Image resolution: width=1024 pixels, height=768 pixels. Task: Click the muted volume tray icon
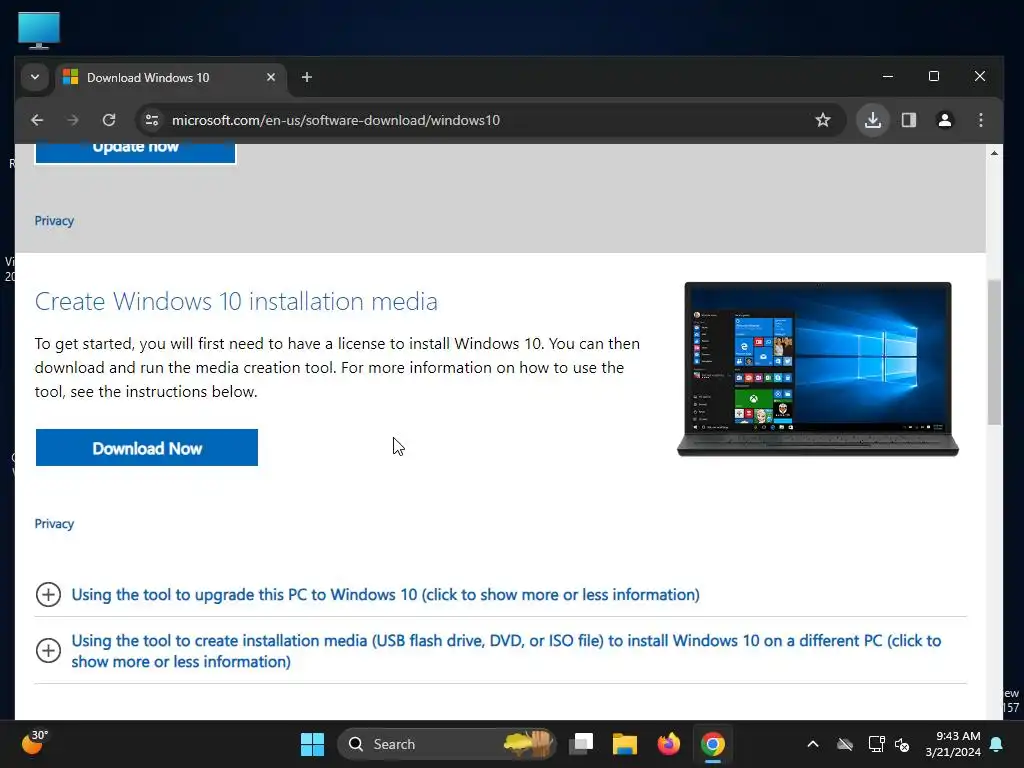[x=903, y=744]
